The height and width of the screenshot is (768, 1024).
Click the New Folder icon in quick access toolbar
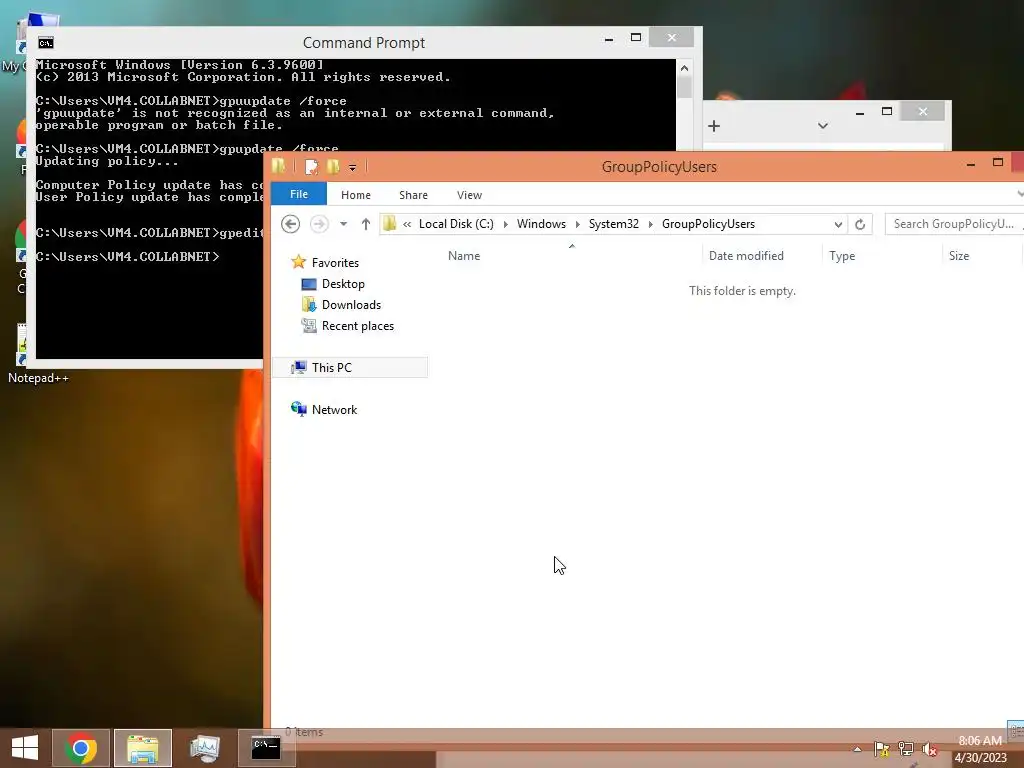click(333, 167)
